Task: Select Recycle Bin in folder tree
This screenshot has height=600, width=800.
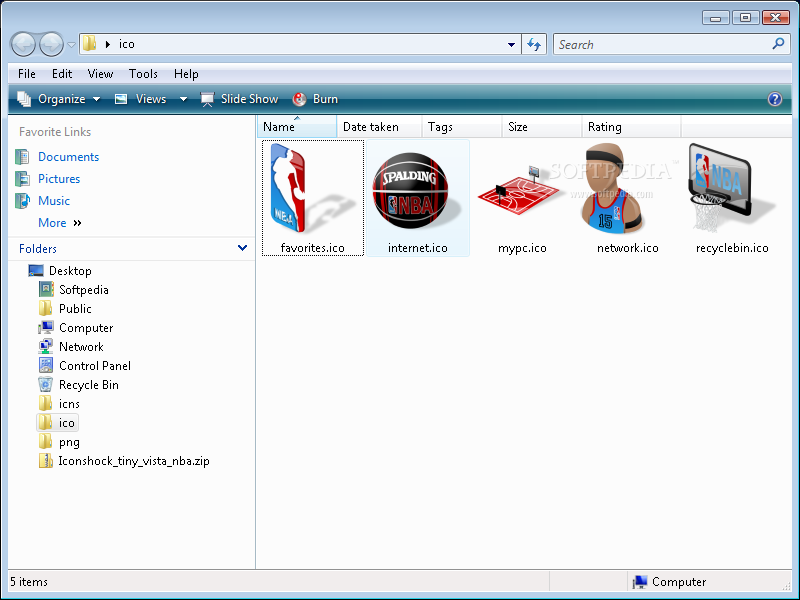Action: pyautogui.click(x=89, y=385)
